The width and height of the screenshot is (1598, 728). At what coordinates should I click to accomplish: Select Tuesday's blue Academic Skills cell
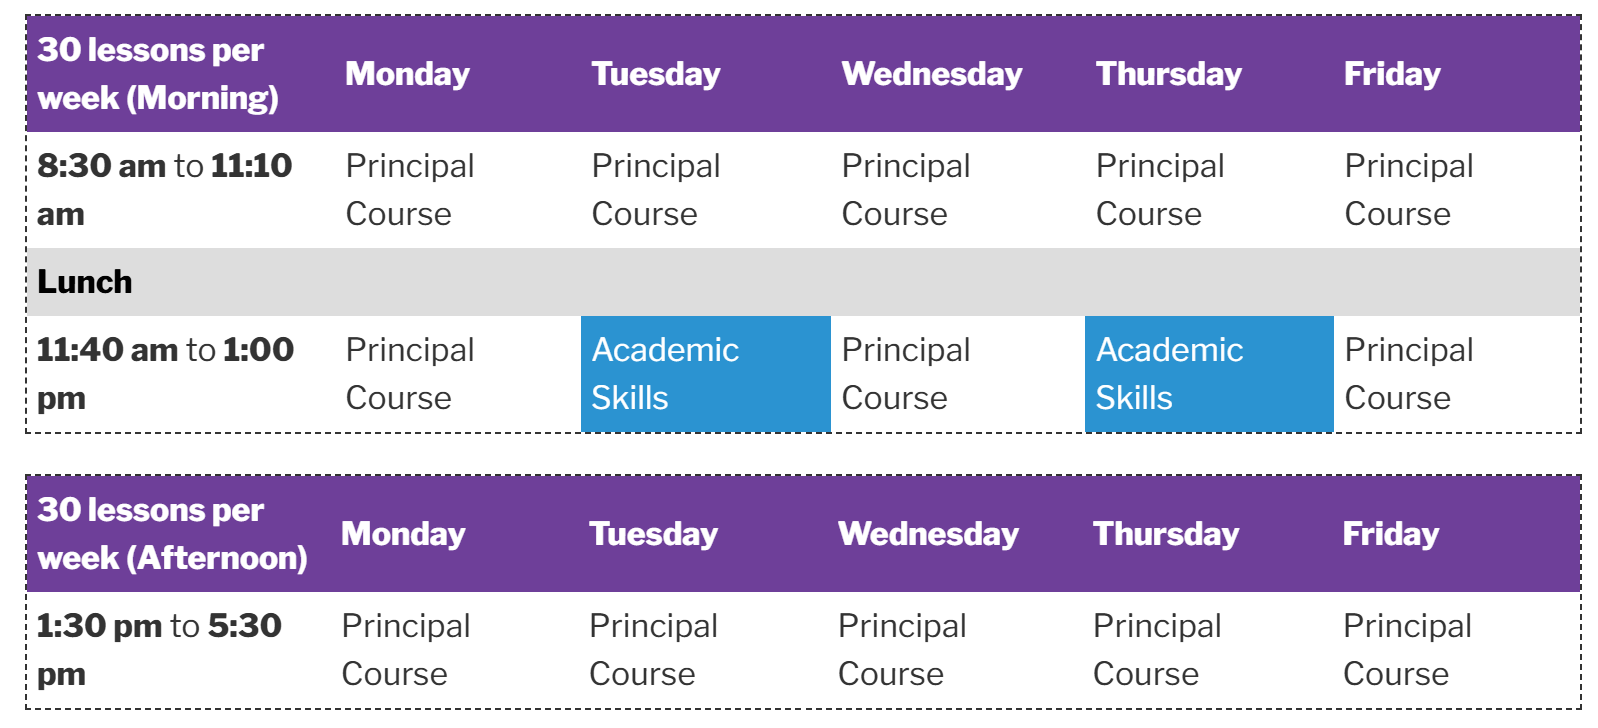705,374
